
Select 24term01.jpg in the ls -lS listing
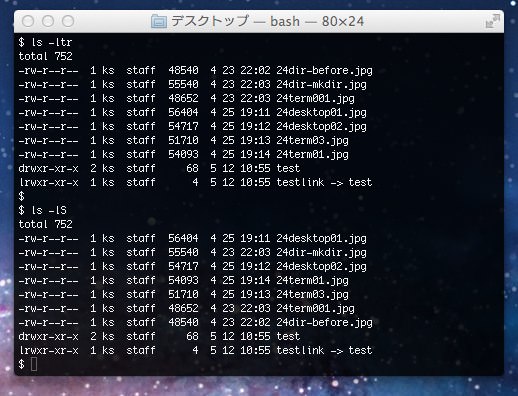point(312,281)
